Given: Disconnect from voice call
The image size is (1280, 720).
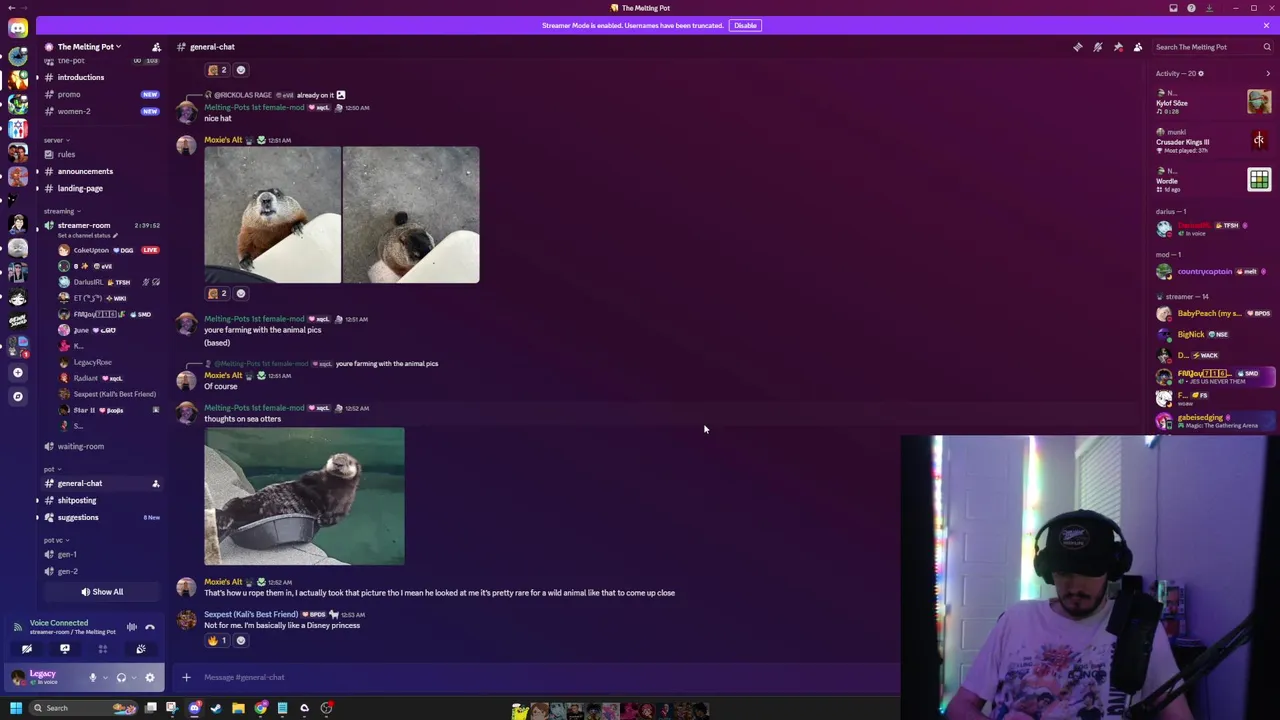Looking at the screenshot, I should 150,627.
